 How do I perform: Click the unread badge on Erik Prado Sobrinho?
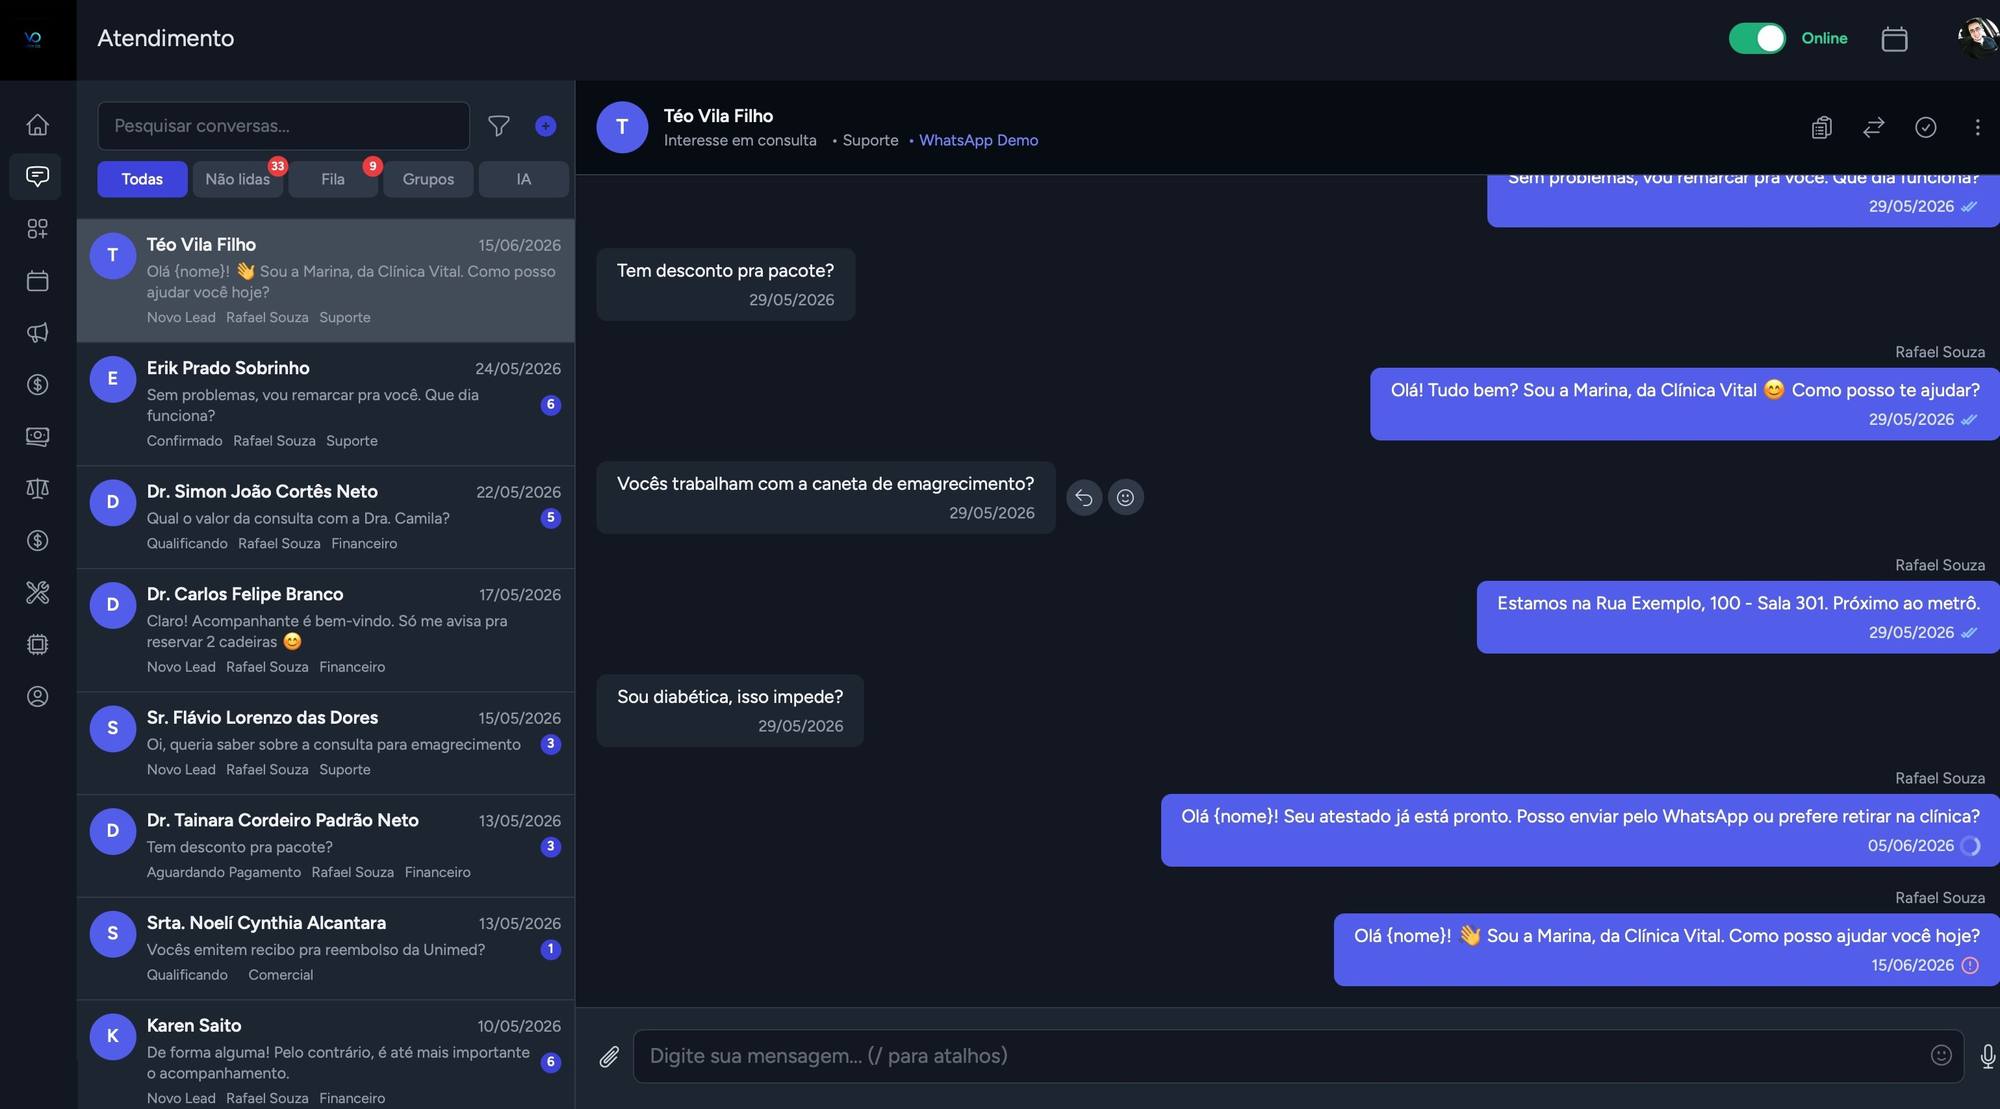coord(550,405)
